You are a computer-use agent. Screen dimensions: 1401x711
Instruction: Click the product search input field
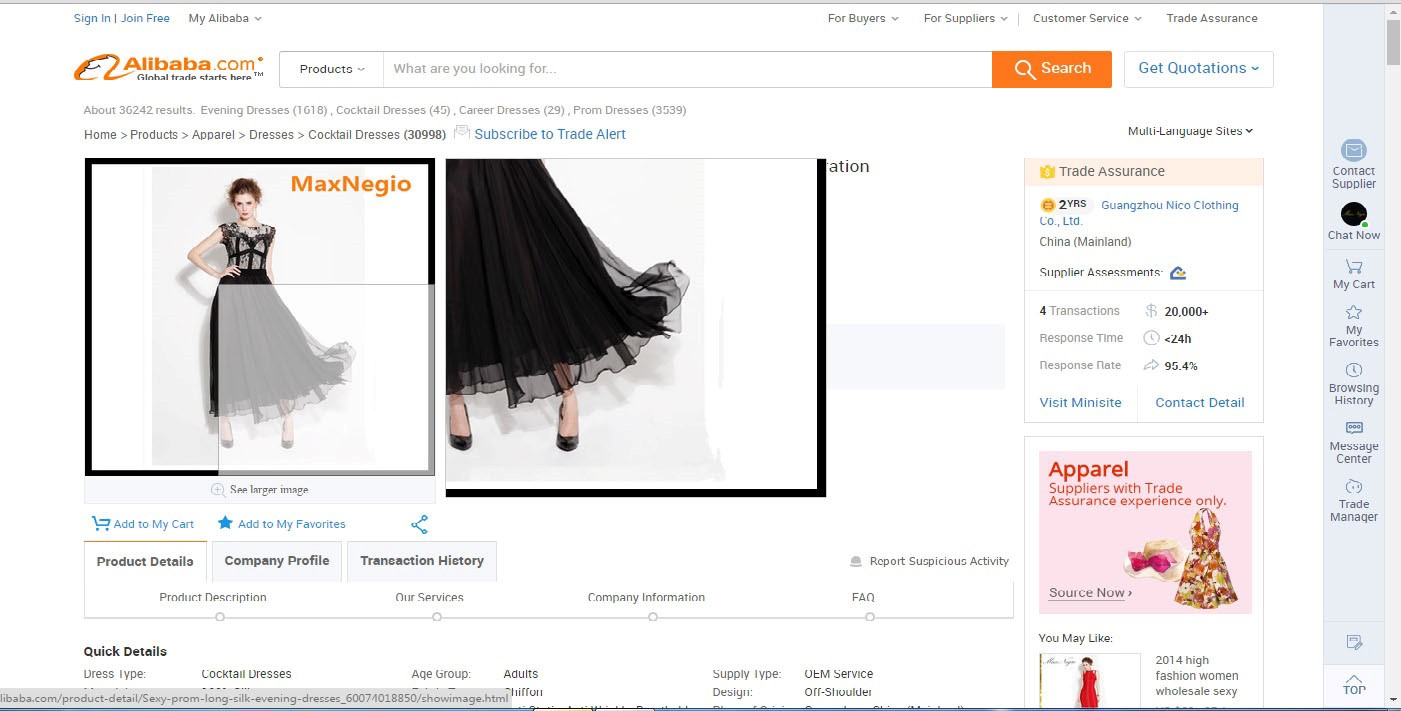tap(687, 69)
